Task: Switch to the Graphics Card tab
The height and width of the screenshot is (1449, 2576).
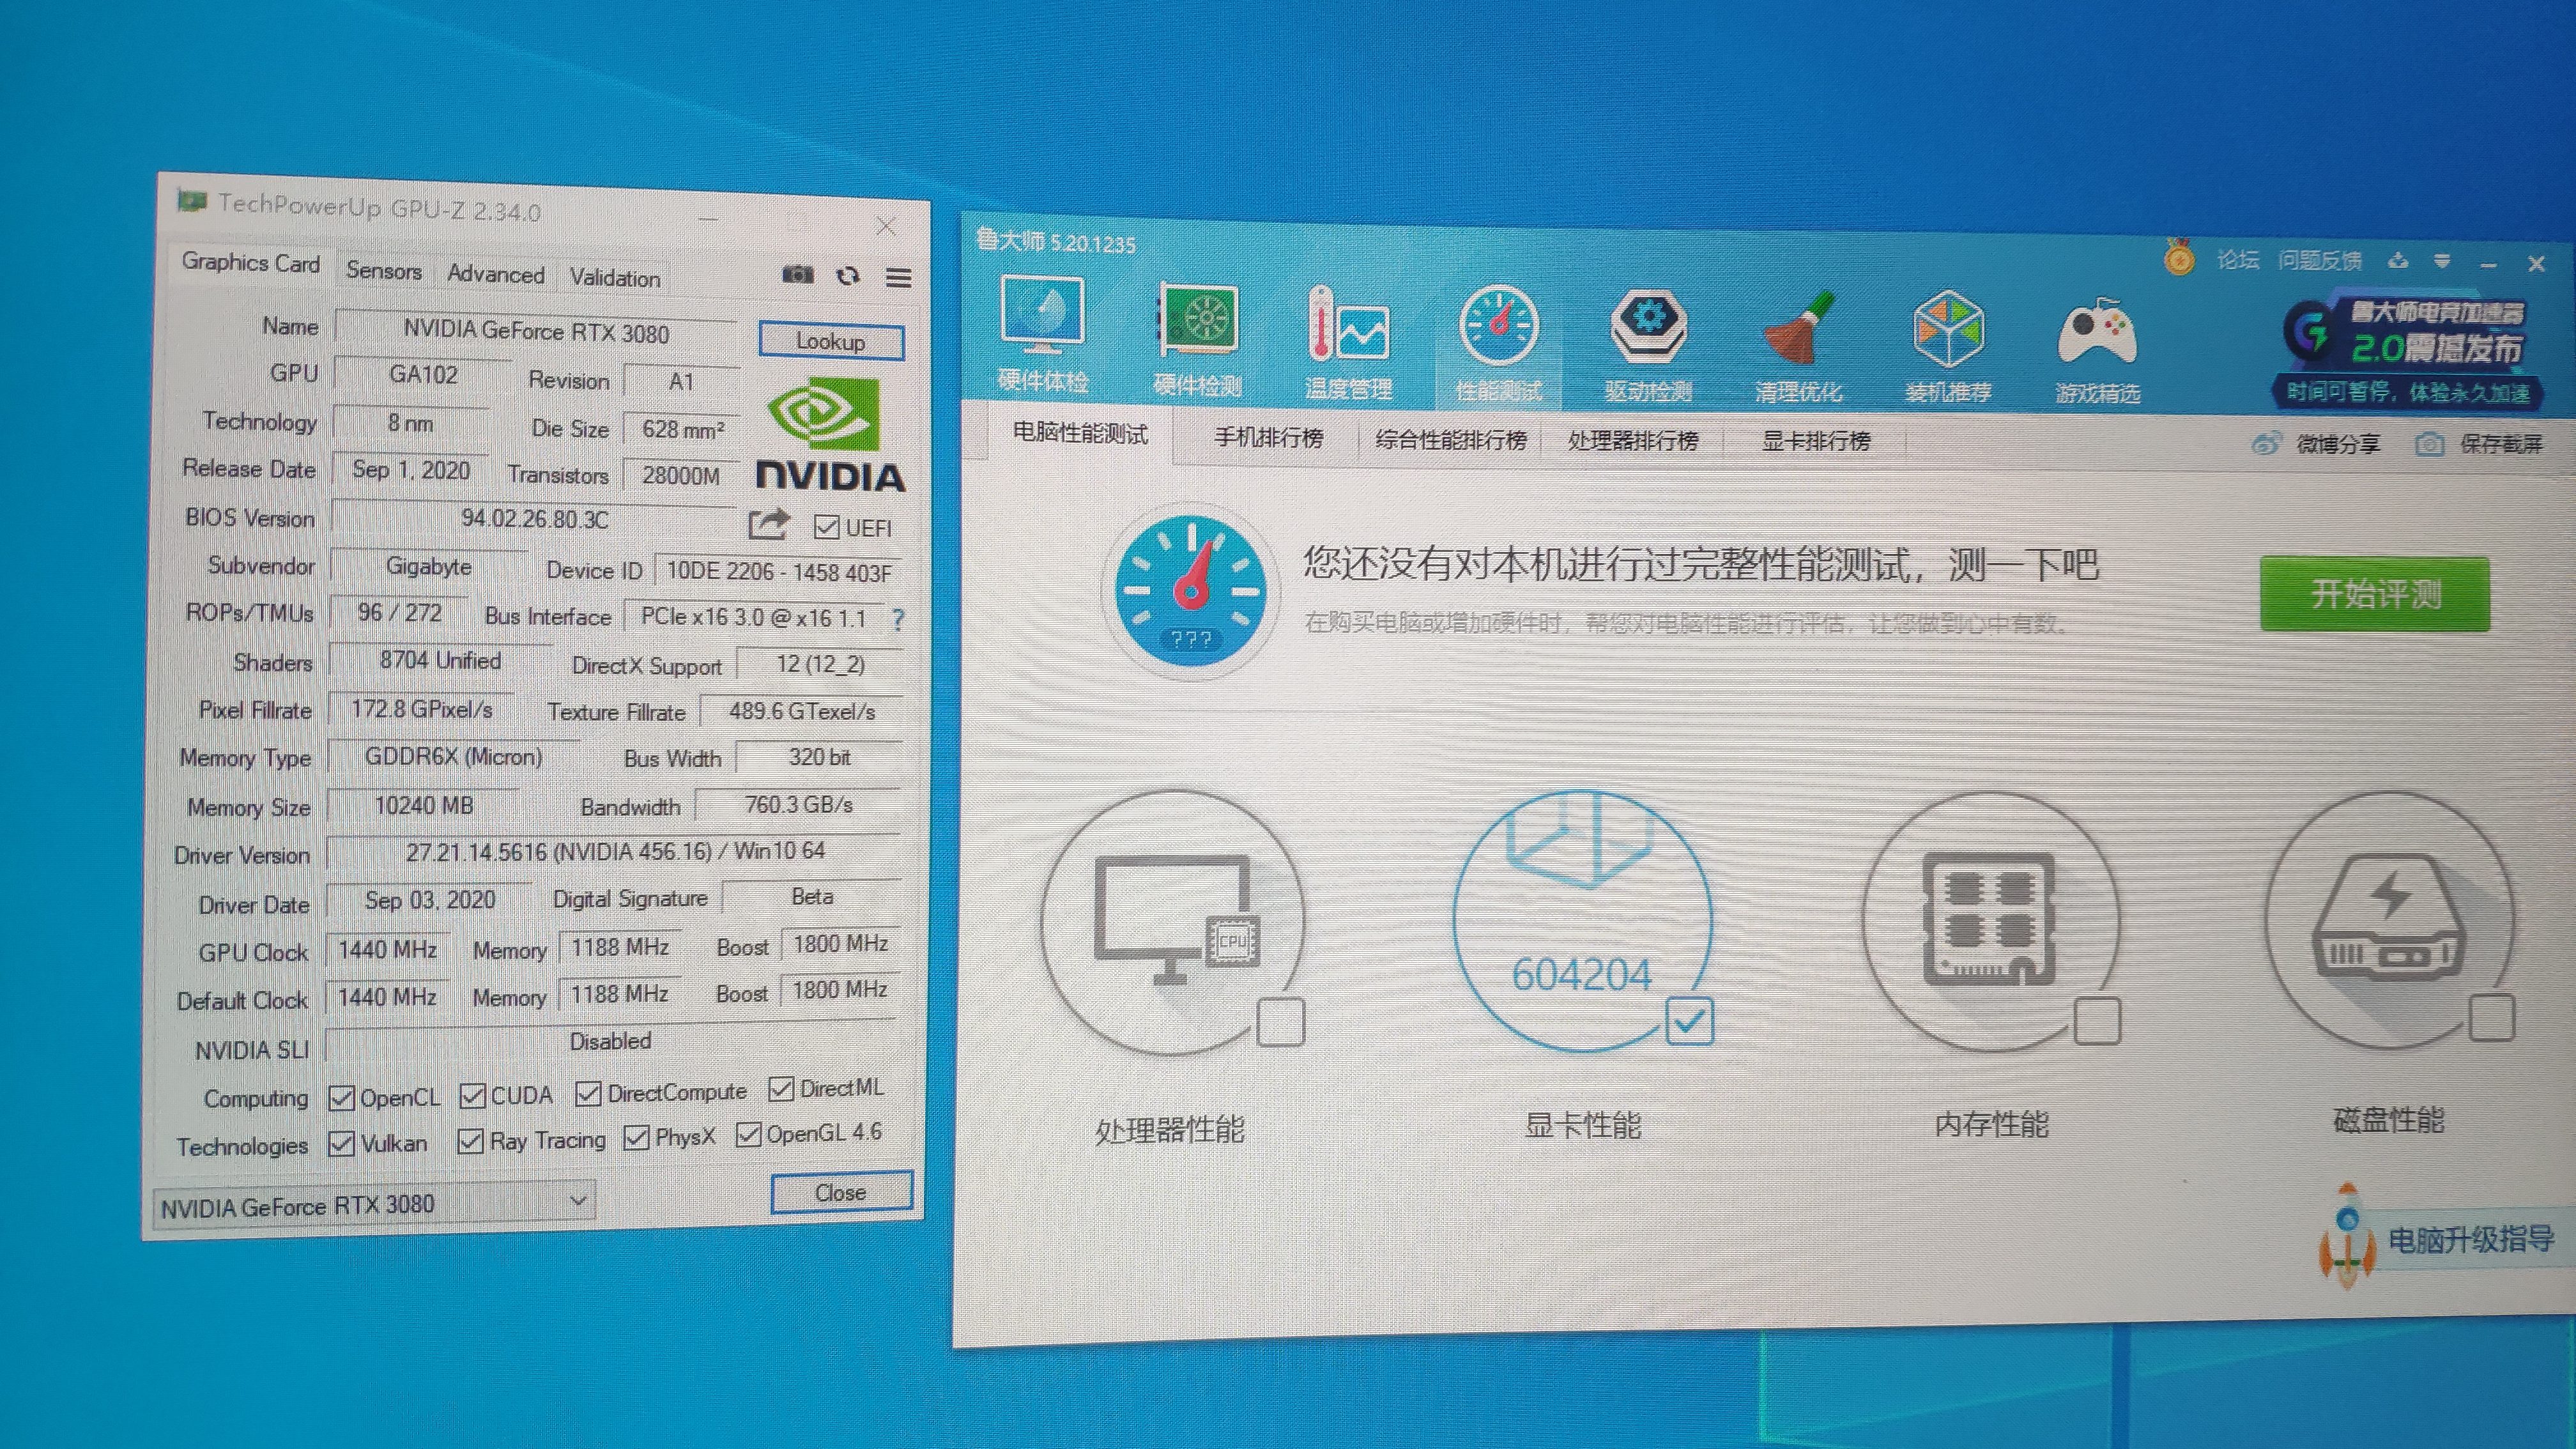Action: pos(250,262)
